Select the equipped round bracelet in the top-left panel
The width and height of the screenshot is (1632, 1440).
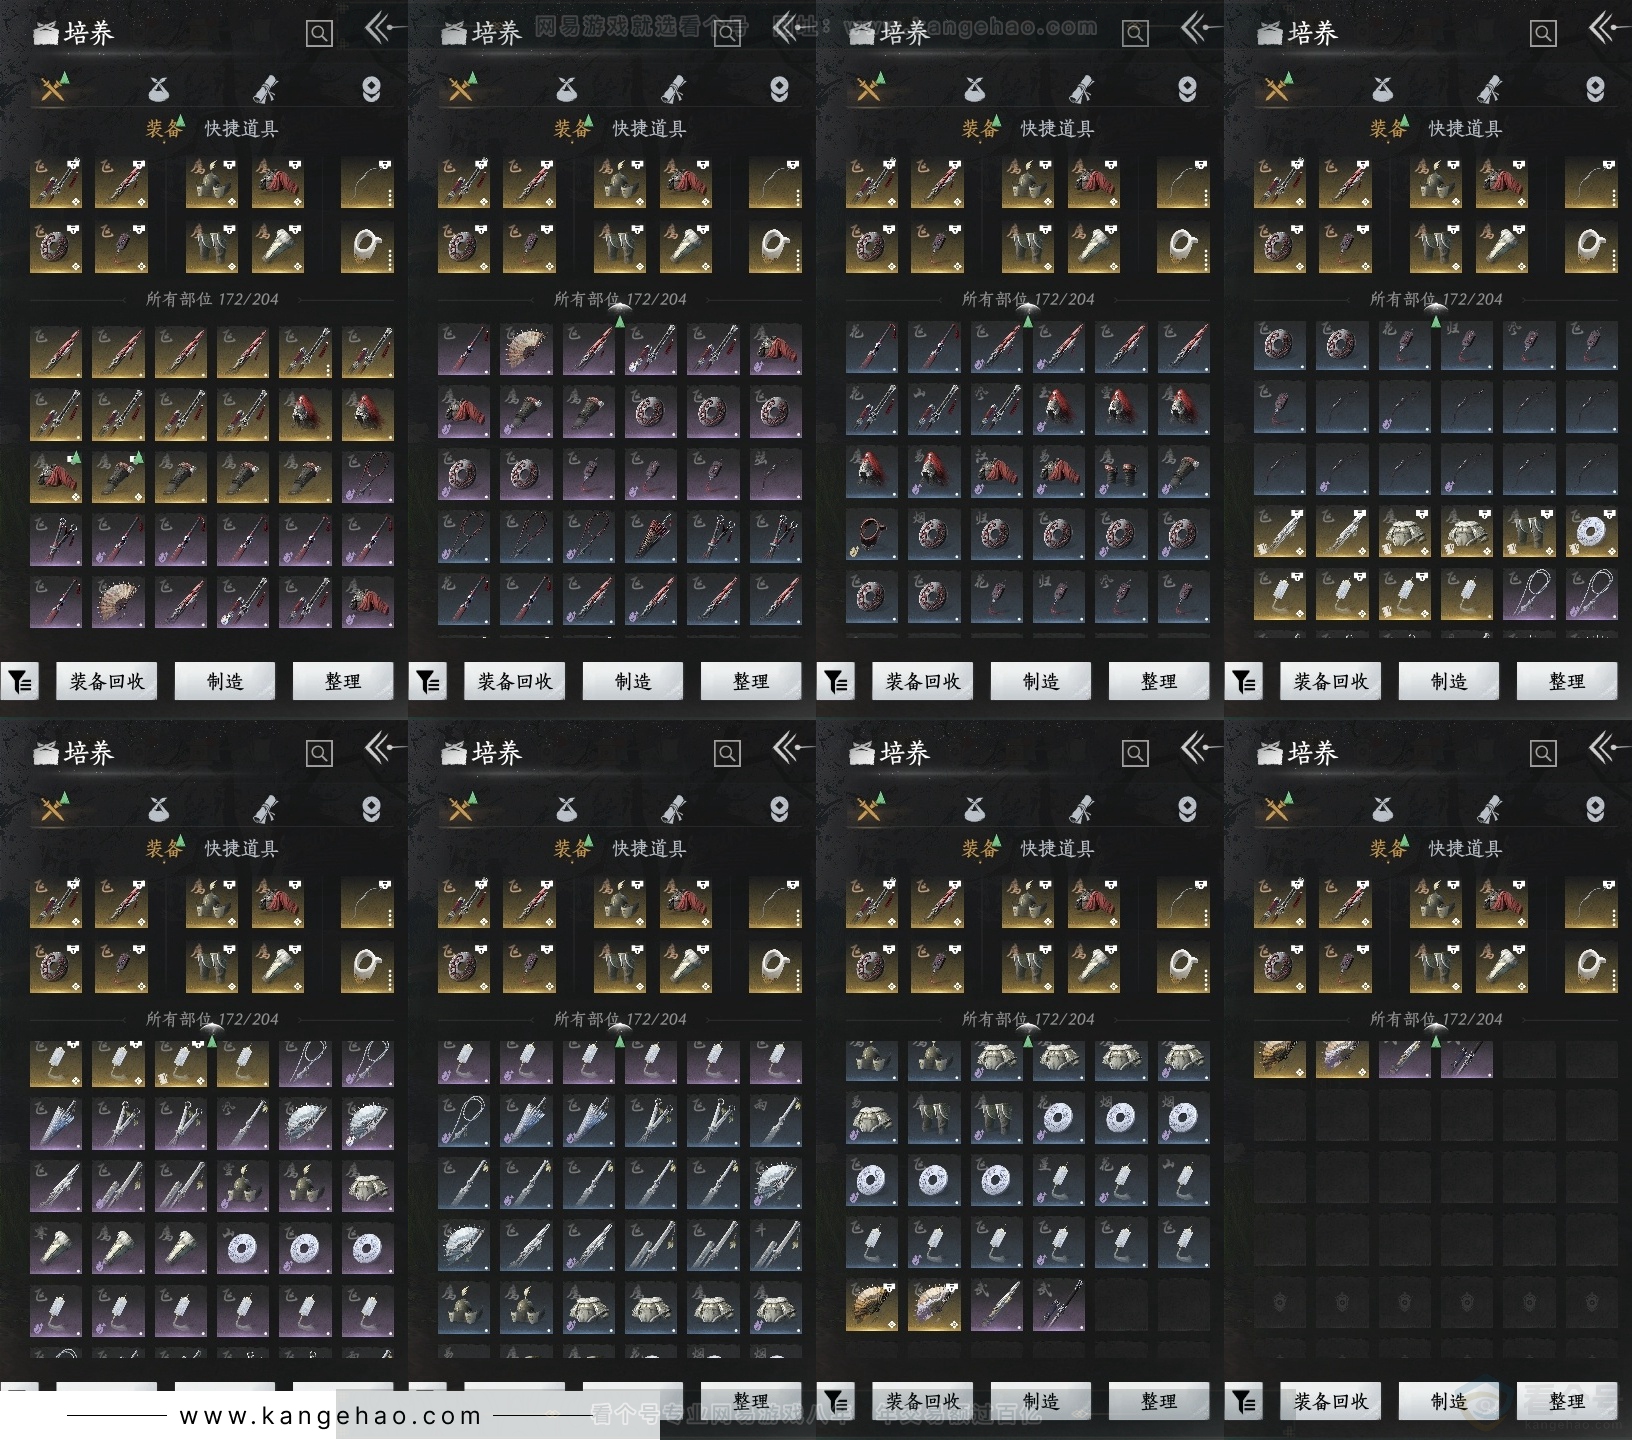(x=56, y=247)
